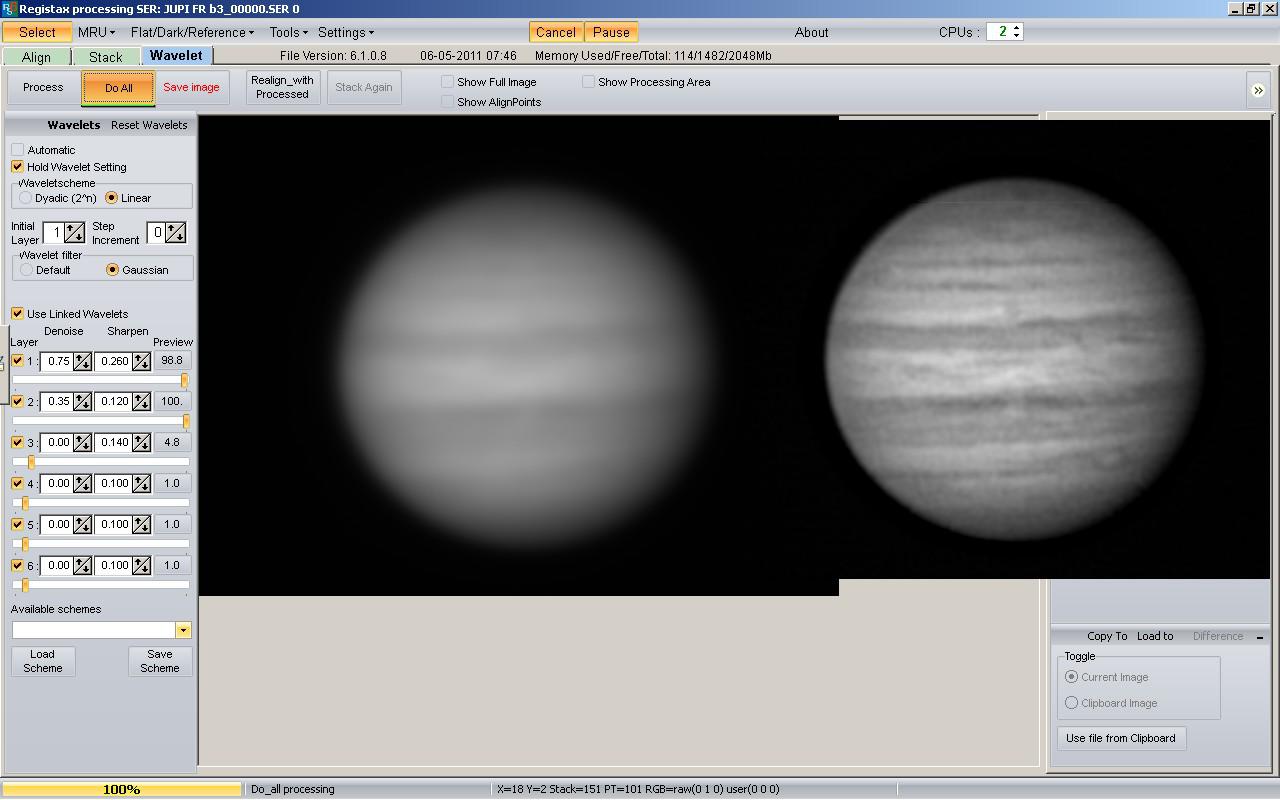The image size is (1280, 800).
Task: Open the About menu item
Action: click(811, 32)
